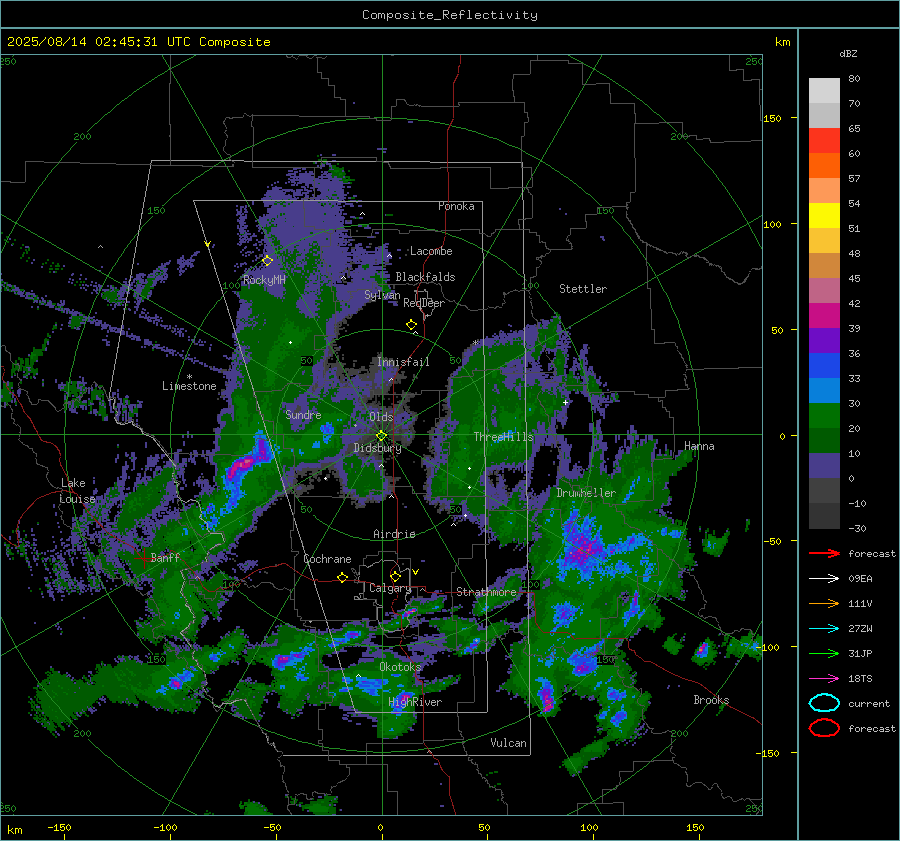Screen dimensions: 900x841
Task: Click the Hanna city label
Action: click(x=699, y=447)
